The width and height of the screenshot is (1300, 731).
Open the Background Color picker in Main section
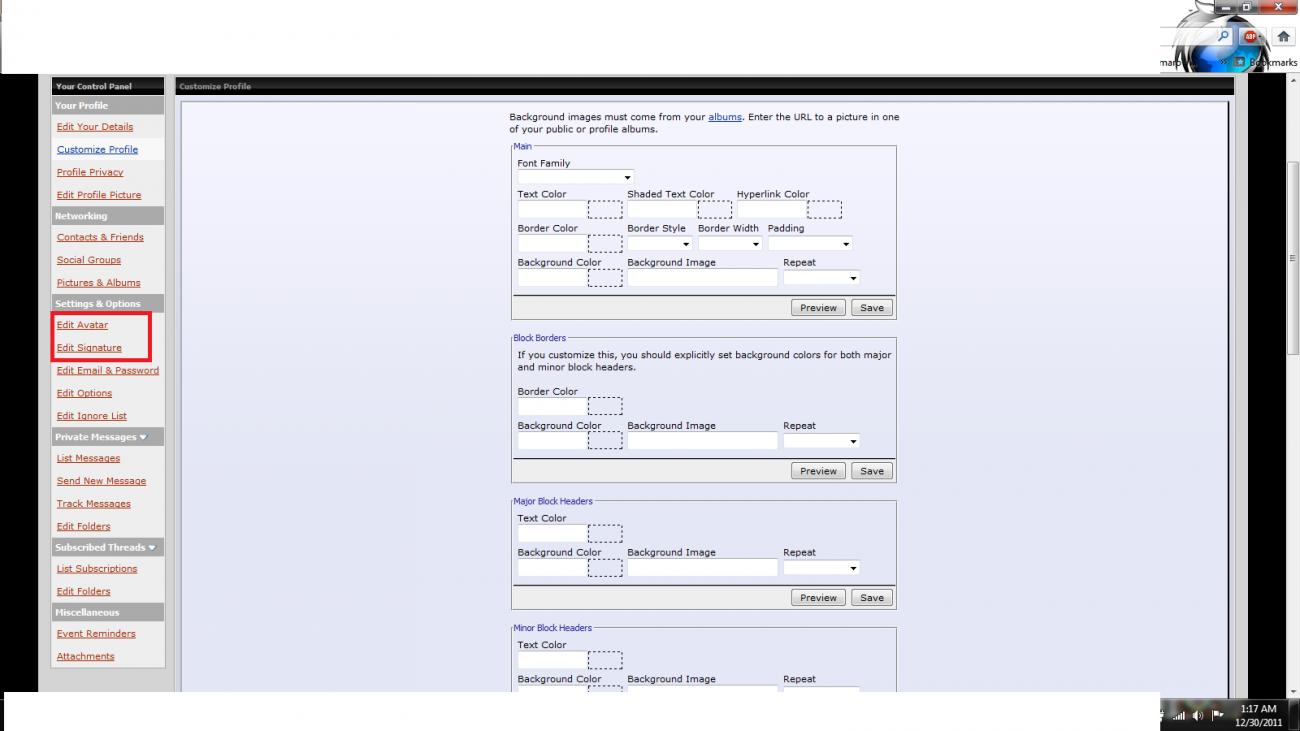(x=605, y=277)
